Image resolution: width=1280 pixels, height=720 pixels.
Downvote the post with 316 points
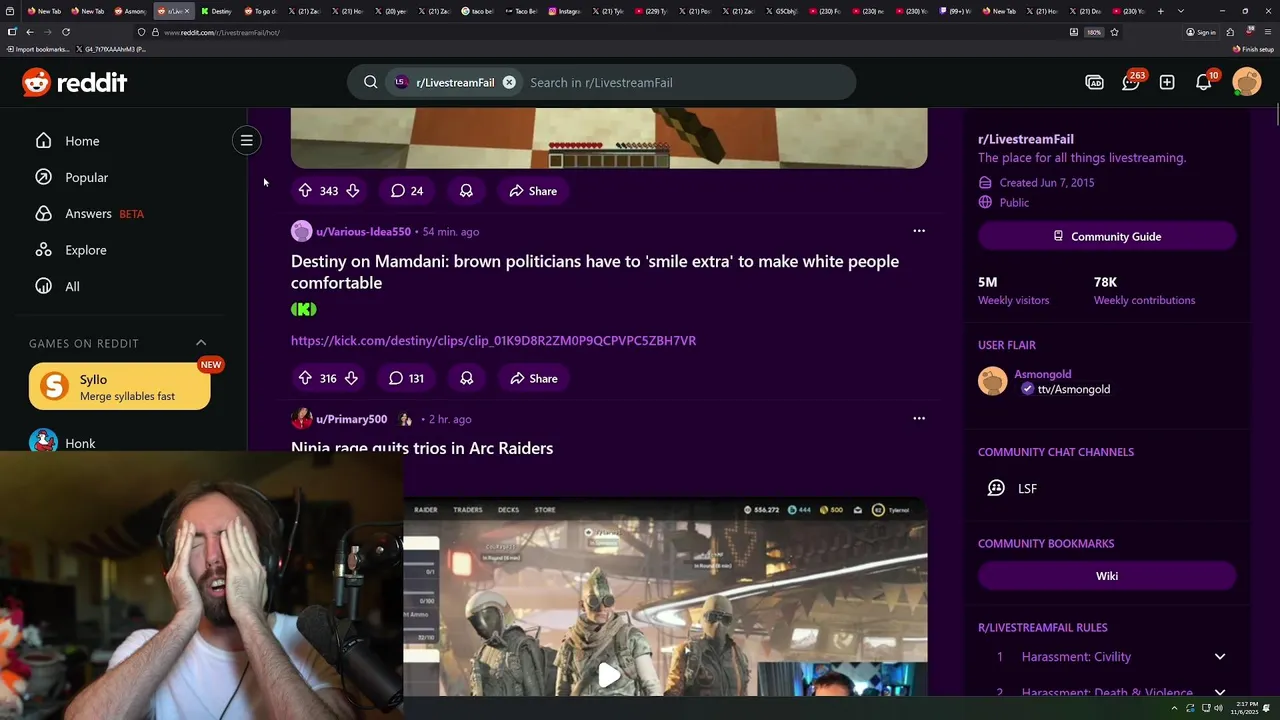pos(351,378)
